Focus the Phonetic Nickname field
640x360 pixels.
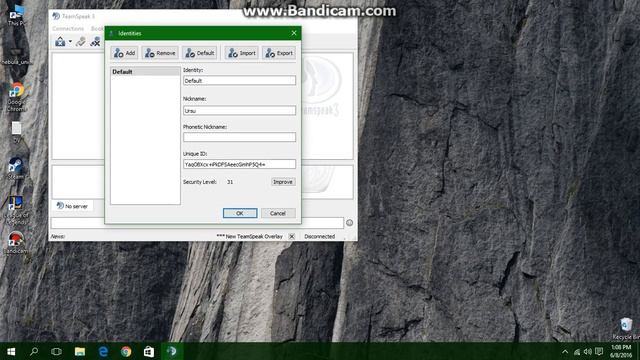point(239,137)
